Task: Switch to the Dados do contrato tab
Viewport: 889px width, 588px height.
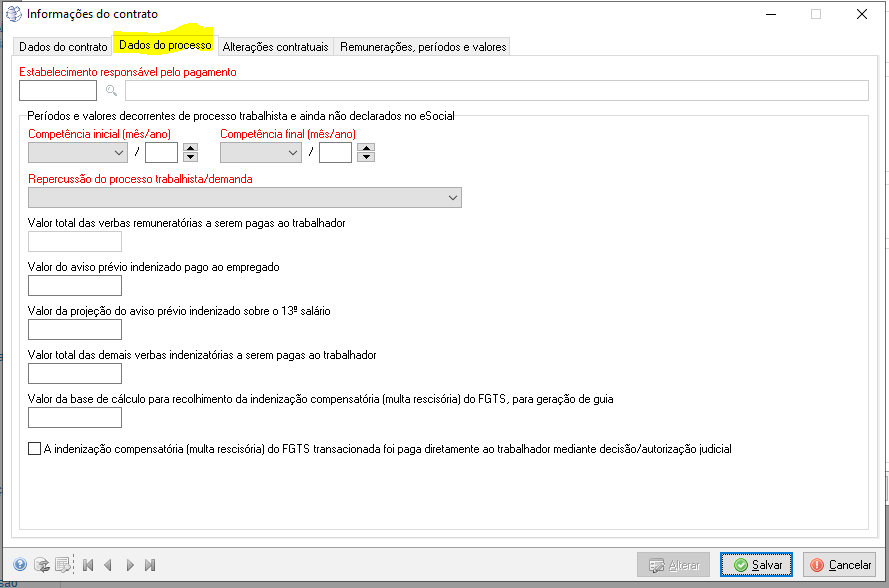Action: (63, 47)
